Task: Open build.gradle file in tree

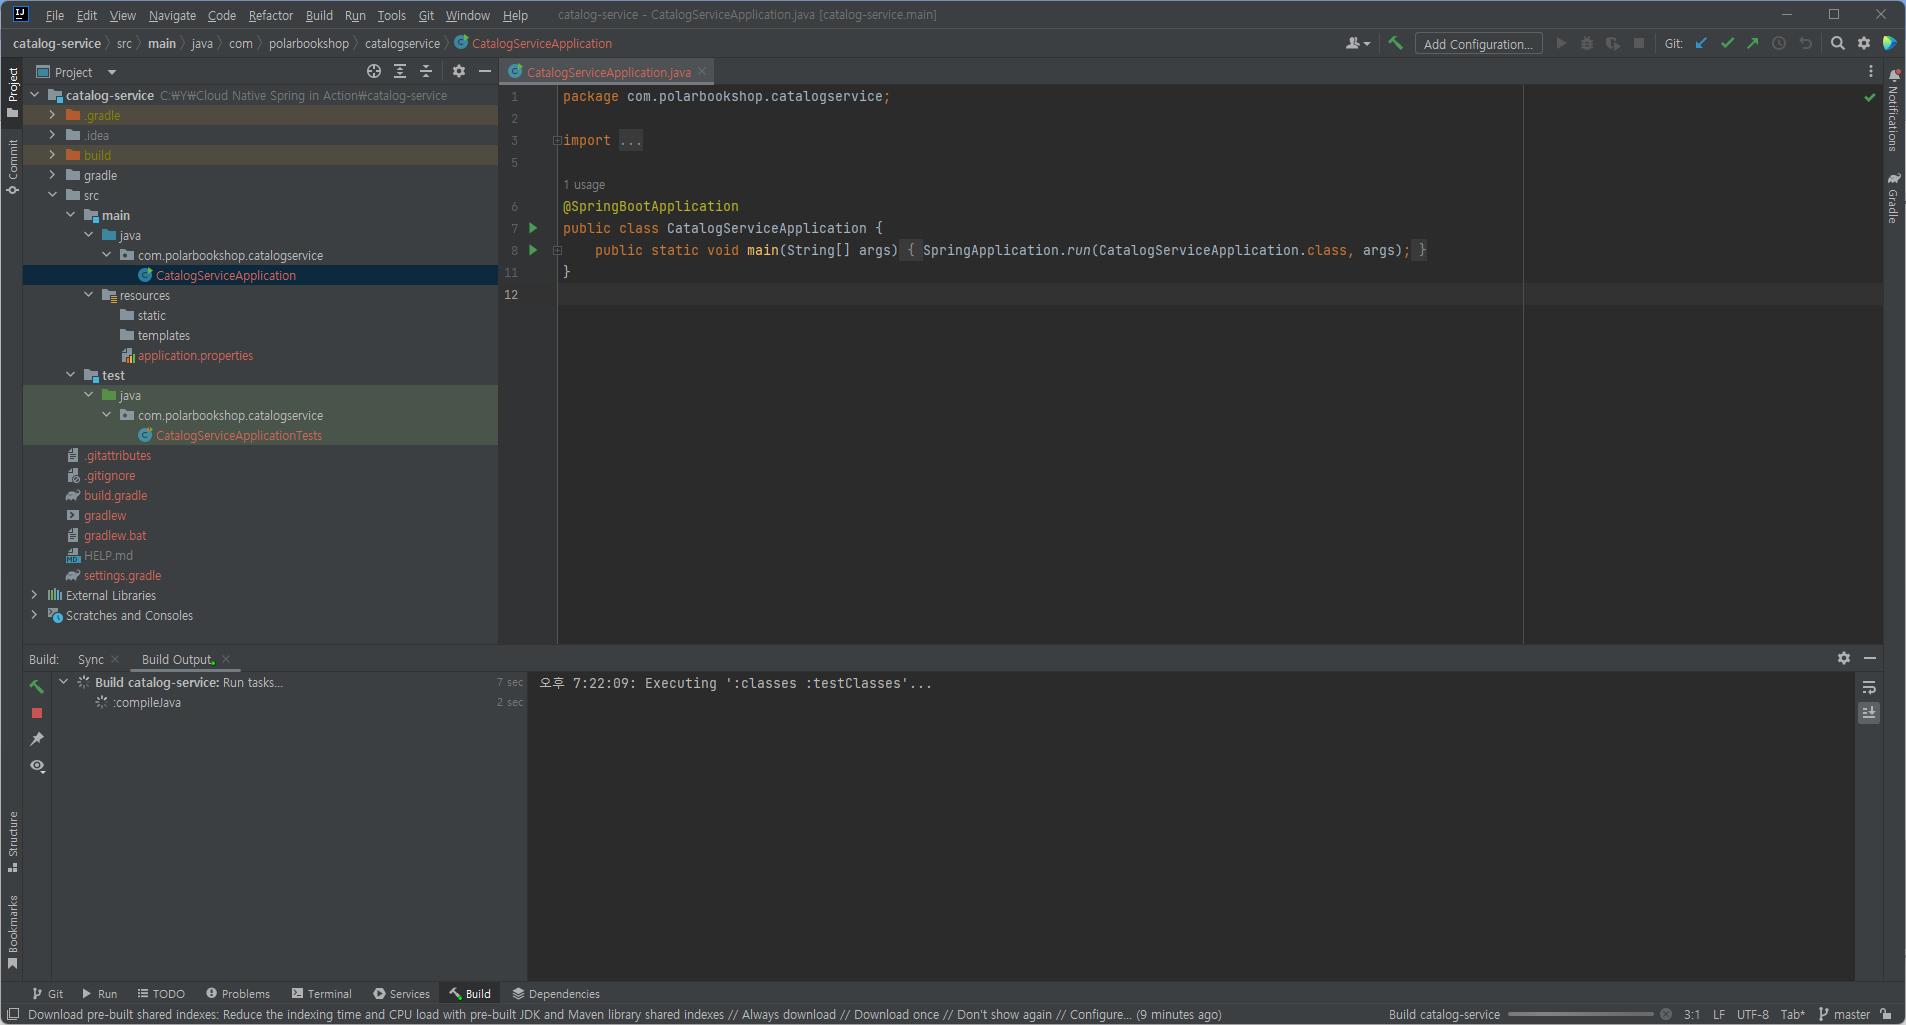Action: tap(115, 495)
